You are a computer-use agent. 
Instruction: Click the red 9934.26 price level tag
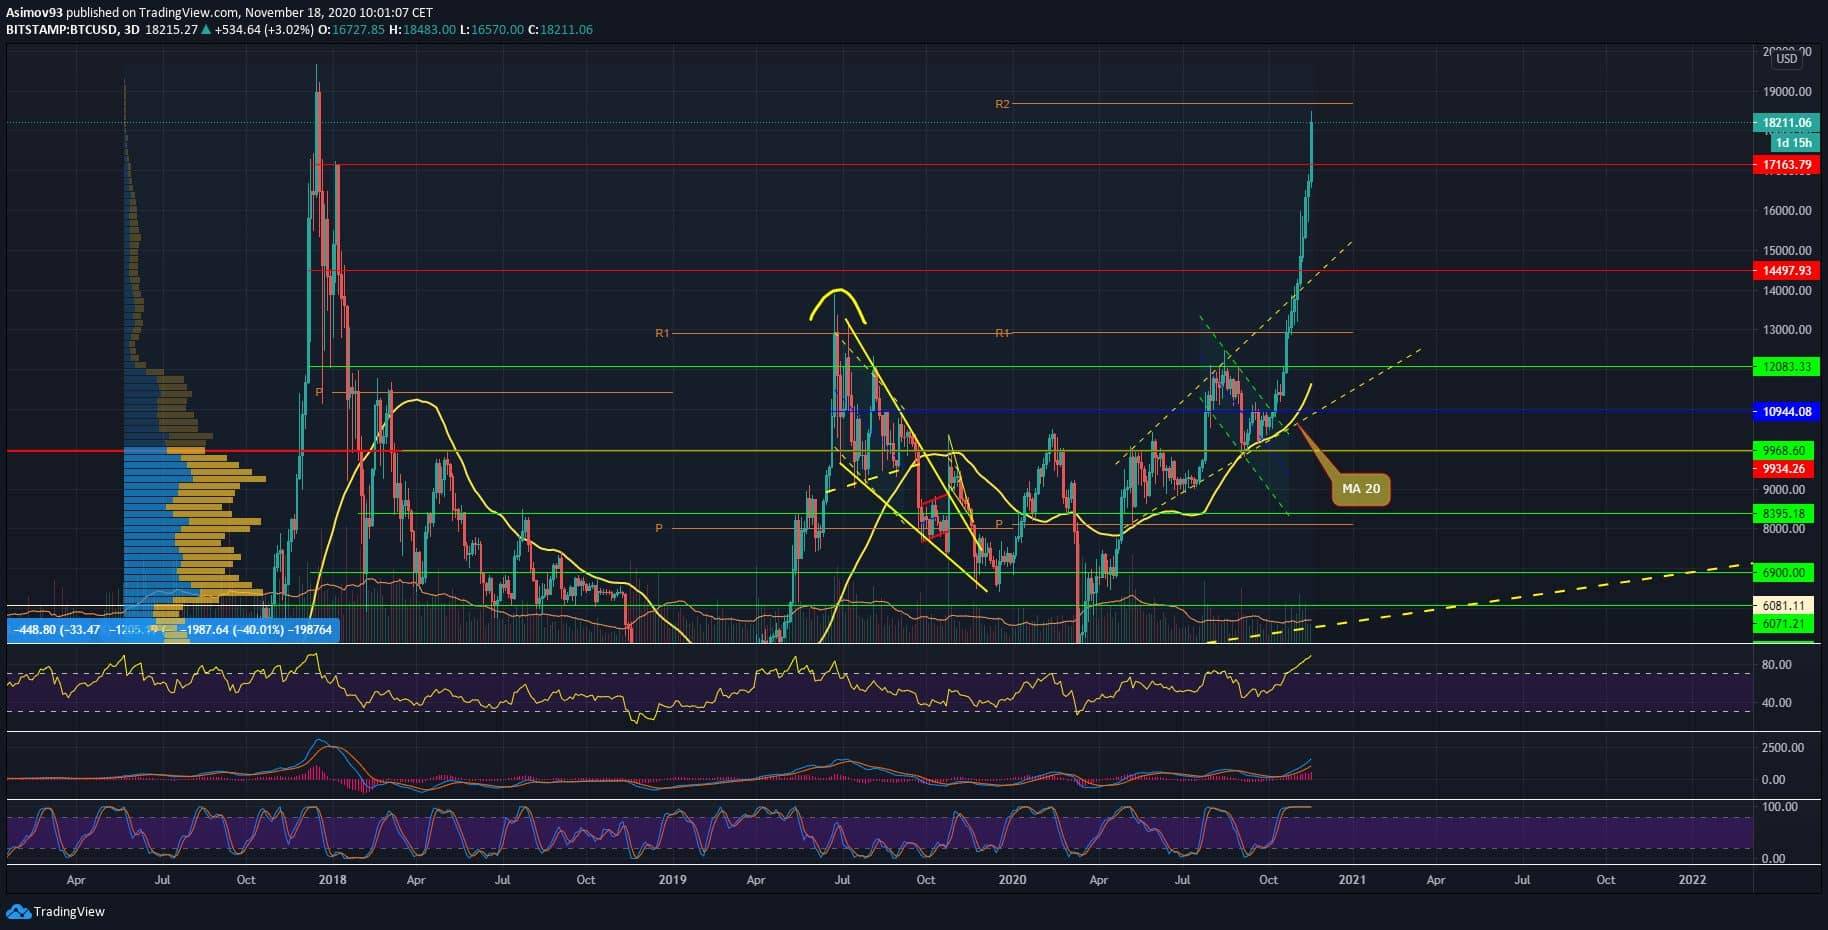pyautogui.click(x=1786, y=469)
